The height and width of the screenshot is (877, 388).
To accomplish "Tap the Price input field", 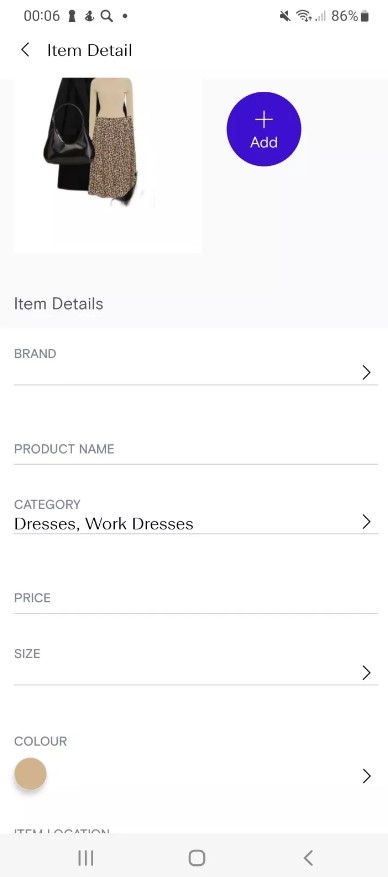I will click(x=196, y=600).
